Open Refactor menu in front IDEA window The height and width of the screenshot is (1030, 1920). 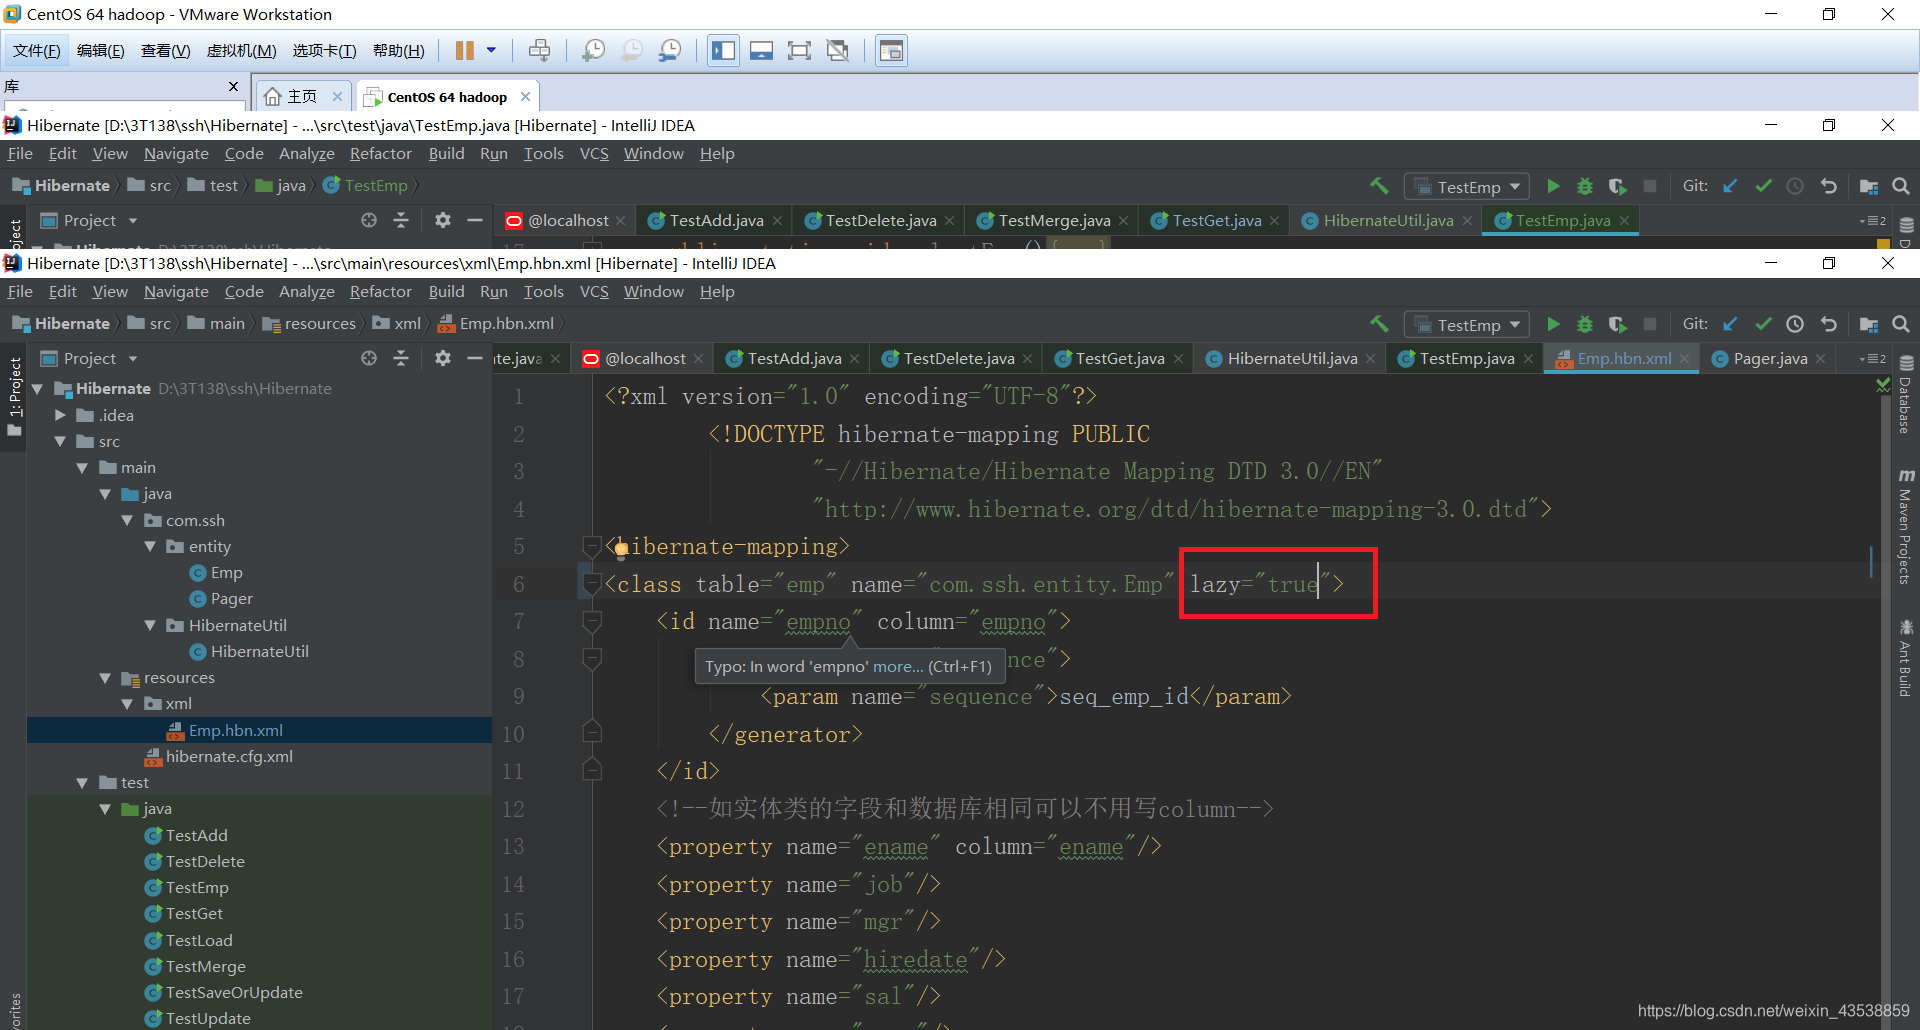tap(380, 291)
